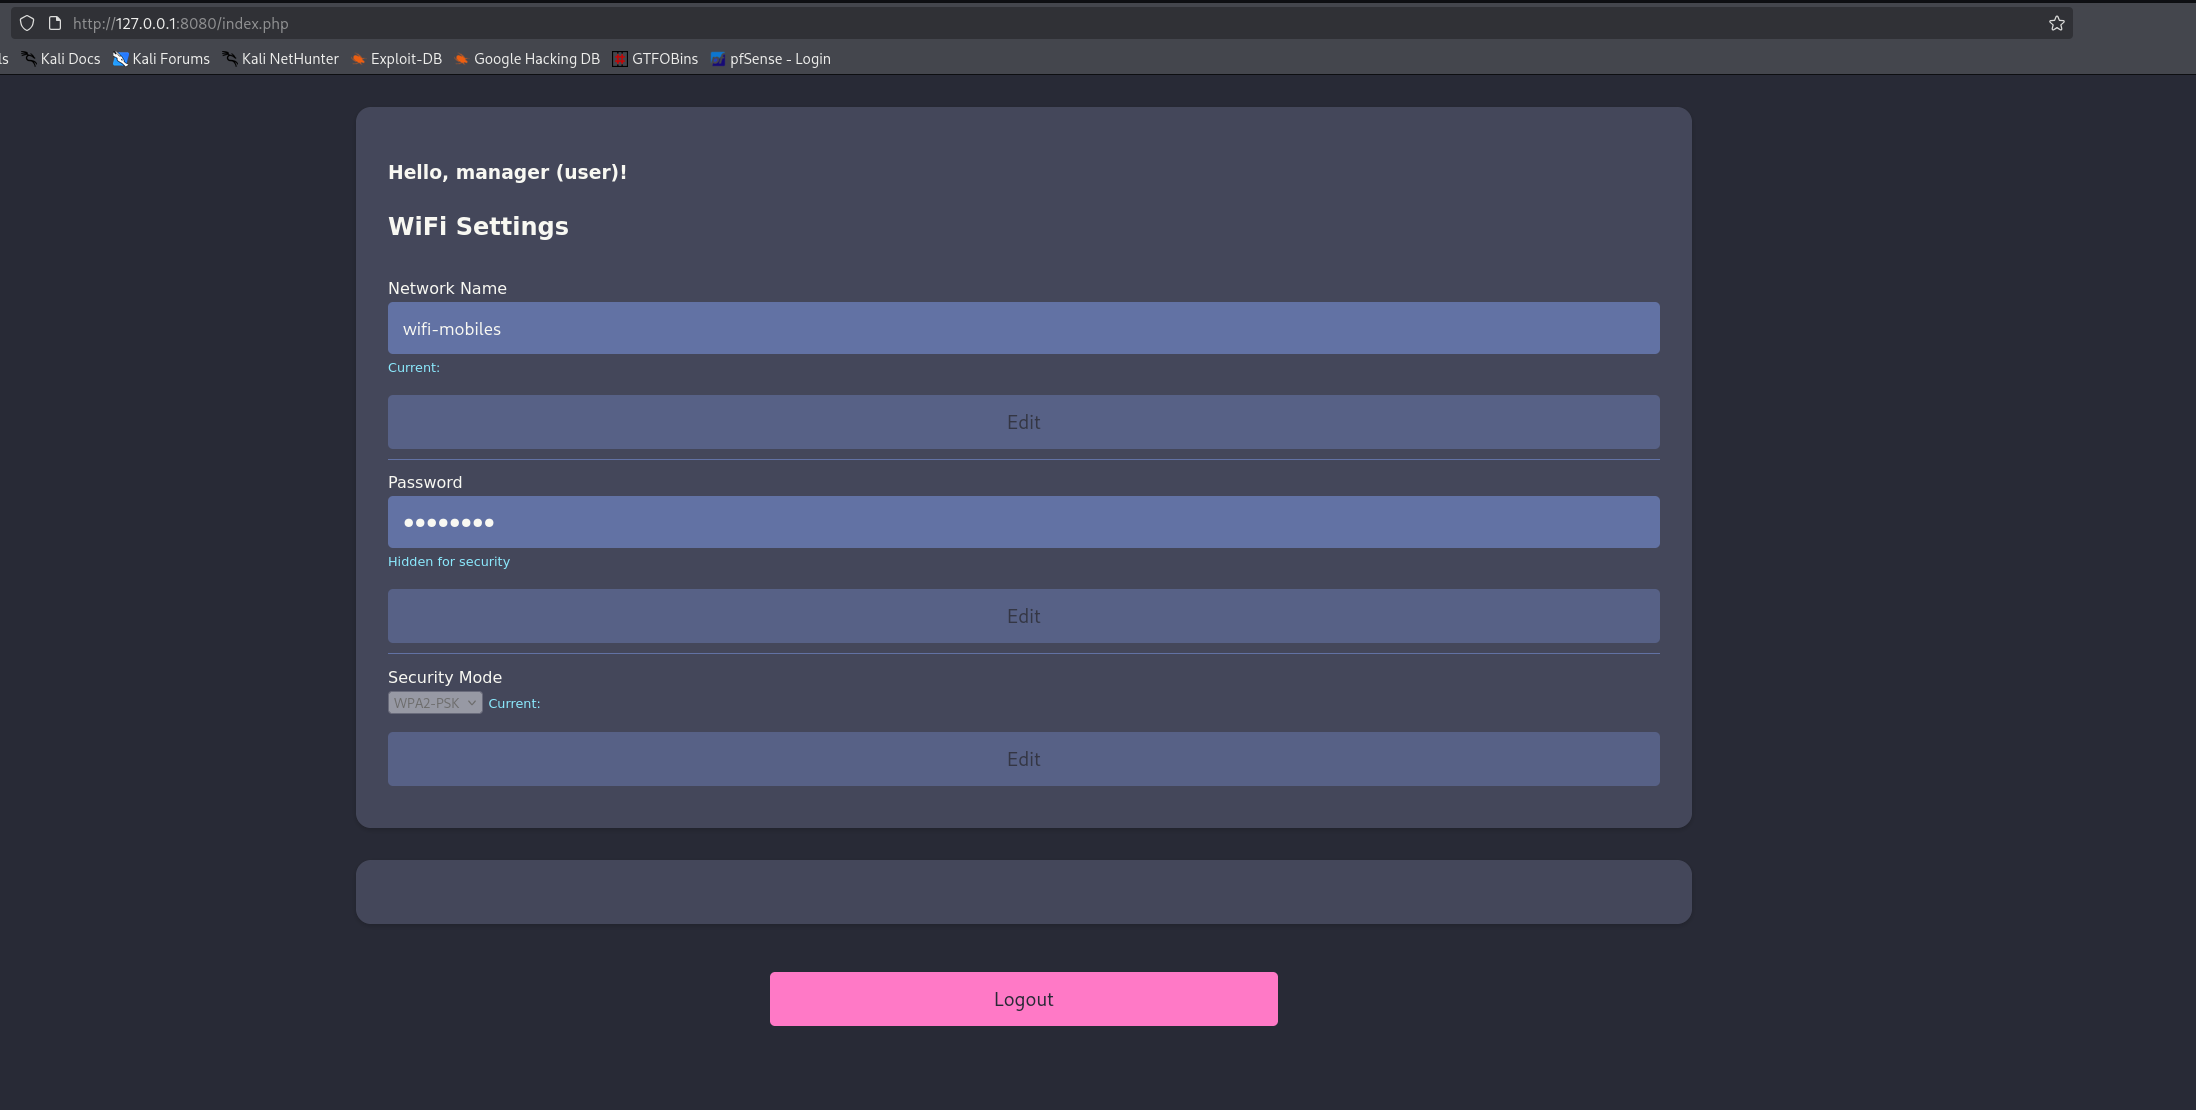
Task: Click the 'Security Mode' label
Action: point(445,677)
